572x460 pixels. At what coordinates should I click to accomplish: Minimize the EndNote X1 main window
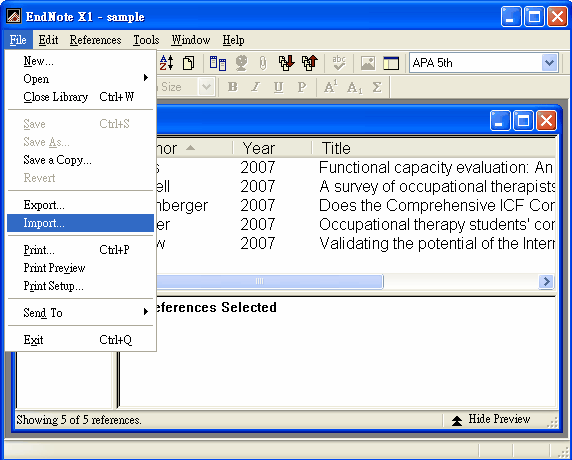[511, 16]
